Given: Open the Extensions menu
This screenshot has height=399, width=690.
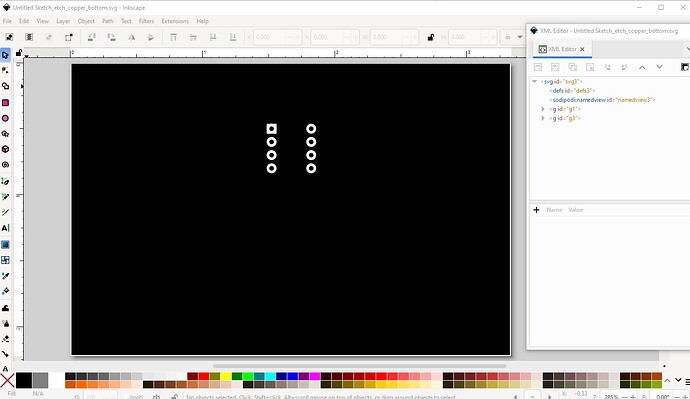Looking at the screenshot, I should click(175, 21).
